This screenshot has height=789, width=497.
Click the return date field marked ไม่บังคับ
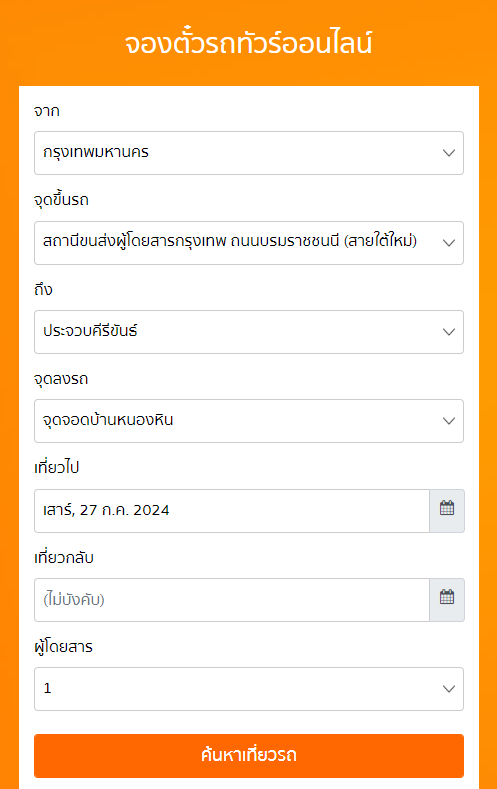point(232,599)
